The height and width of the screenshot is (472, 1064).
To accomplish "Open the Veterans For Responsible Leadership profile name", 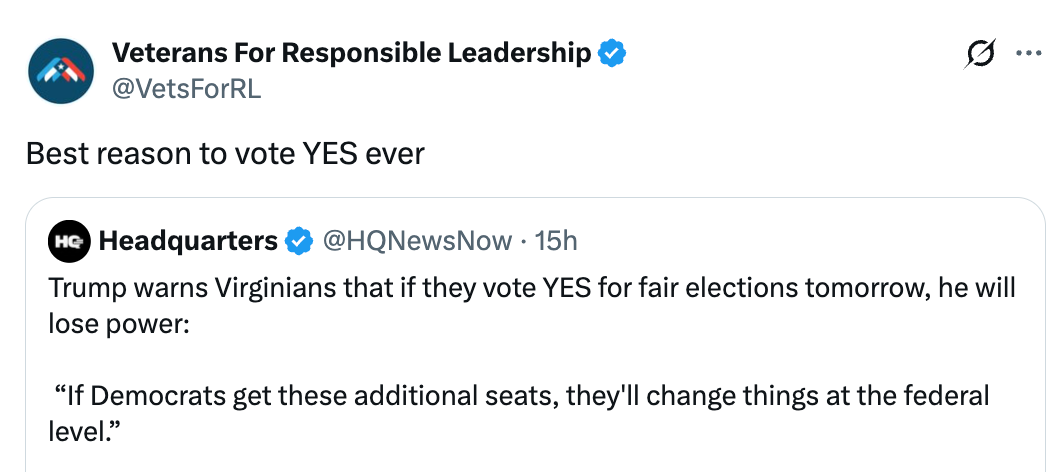I will (351, 53).
